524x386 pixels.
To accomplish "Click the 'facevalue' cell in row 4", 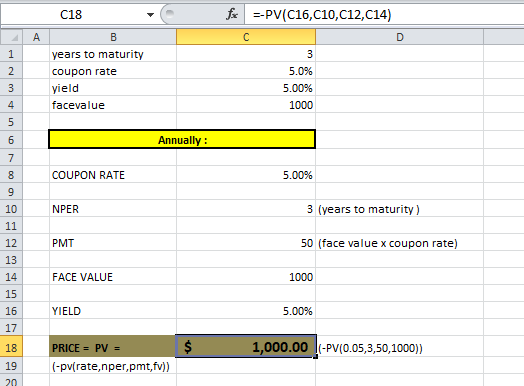I will 113,105.
